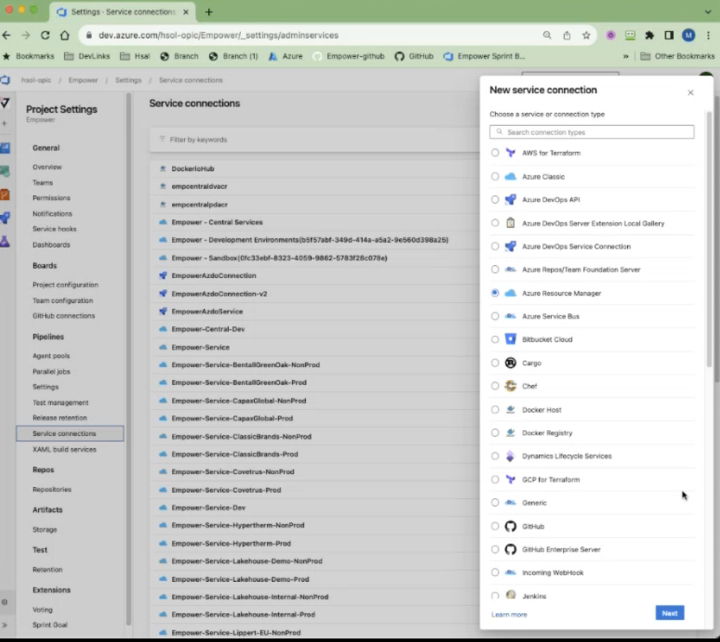Click the Project Settings sidebar scrollbar
This screenshot has width=720, height=642.
(128, 358)
